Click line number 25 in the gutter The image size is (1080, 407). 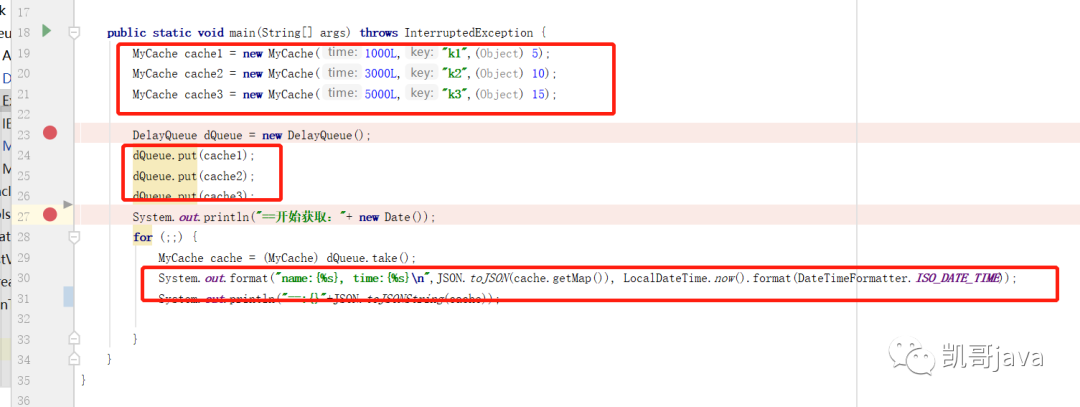pos(23,176)
